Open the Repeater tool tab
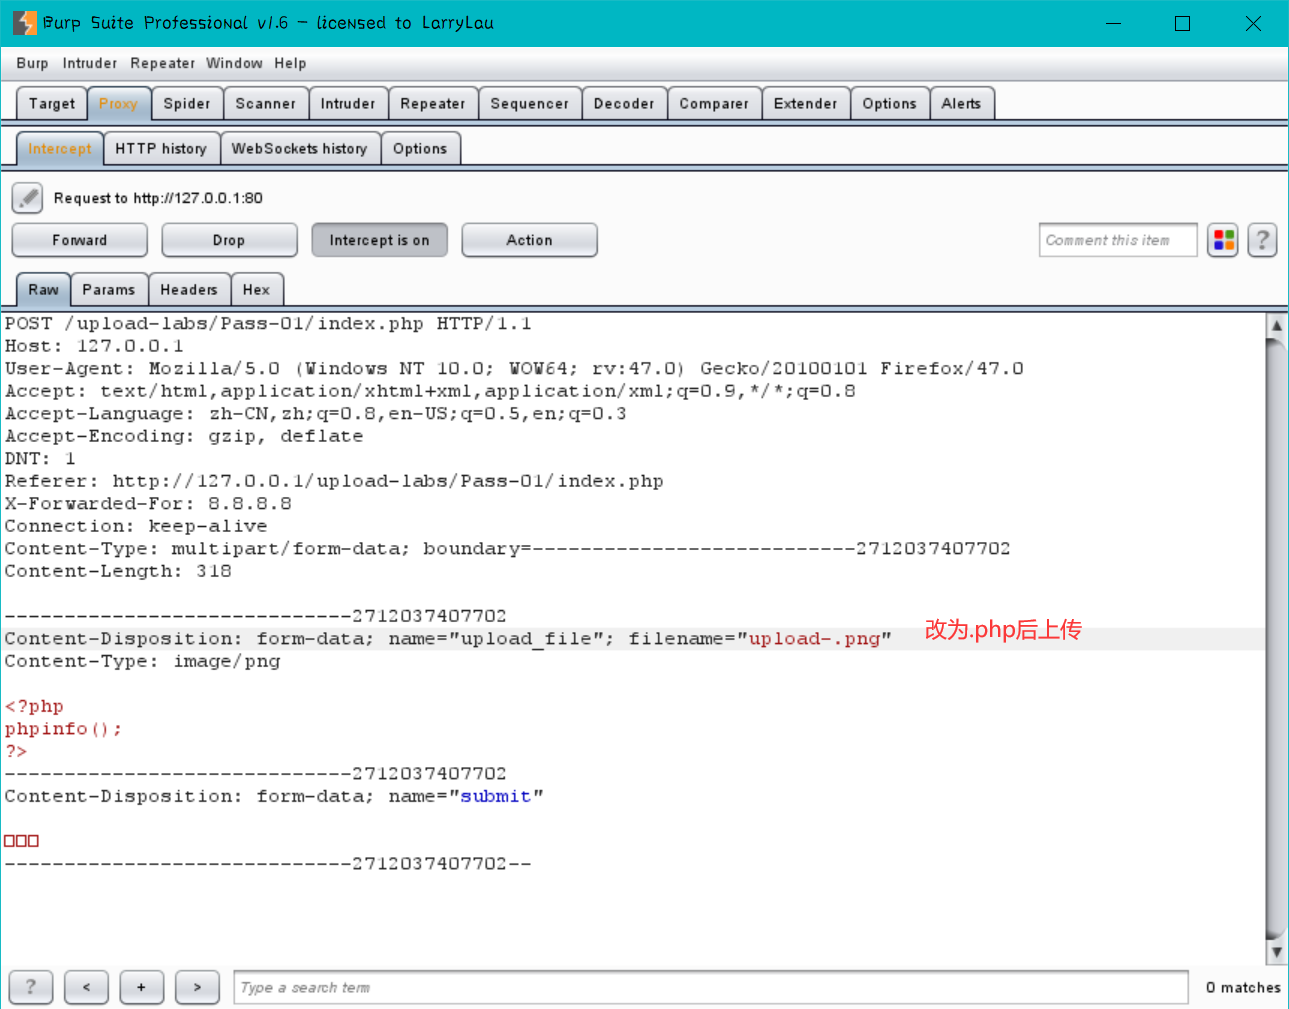 (433, 104)
